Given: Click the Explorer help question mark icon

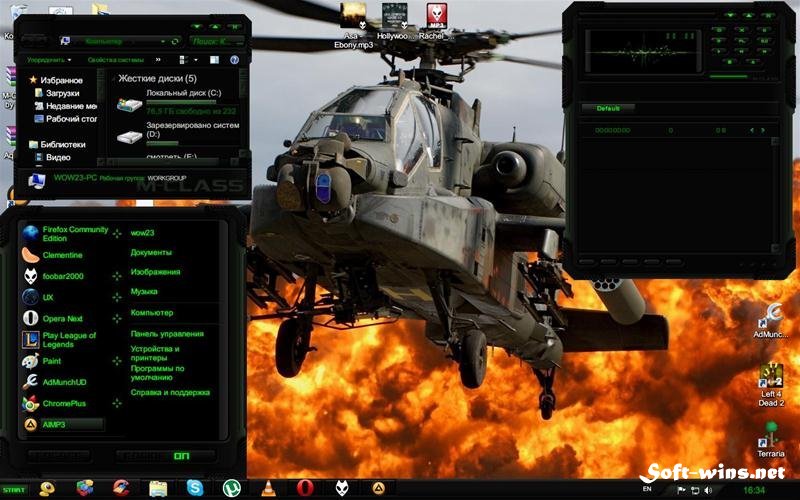Looking at the screenshot, I should [x=234, y=60].
